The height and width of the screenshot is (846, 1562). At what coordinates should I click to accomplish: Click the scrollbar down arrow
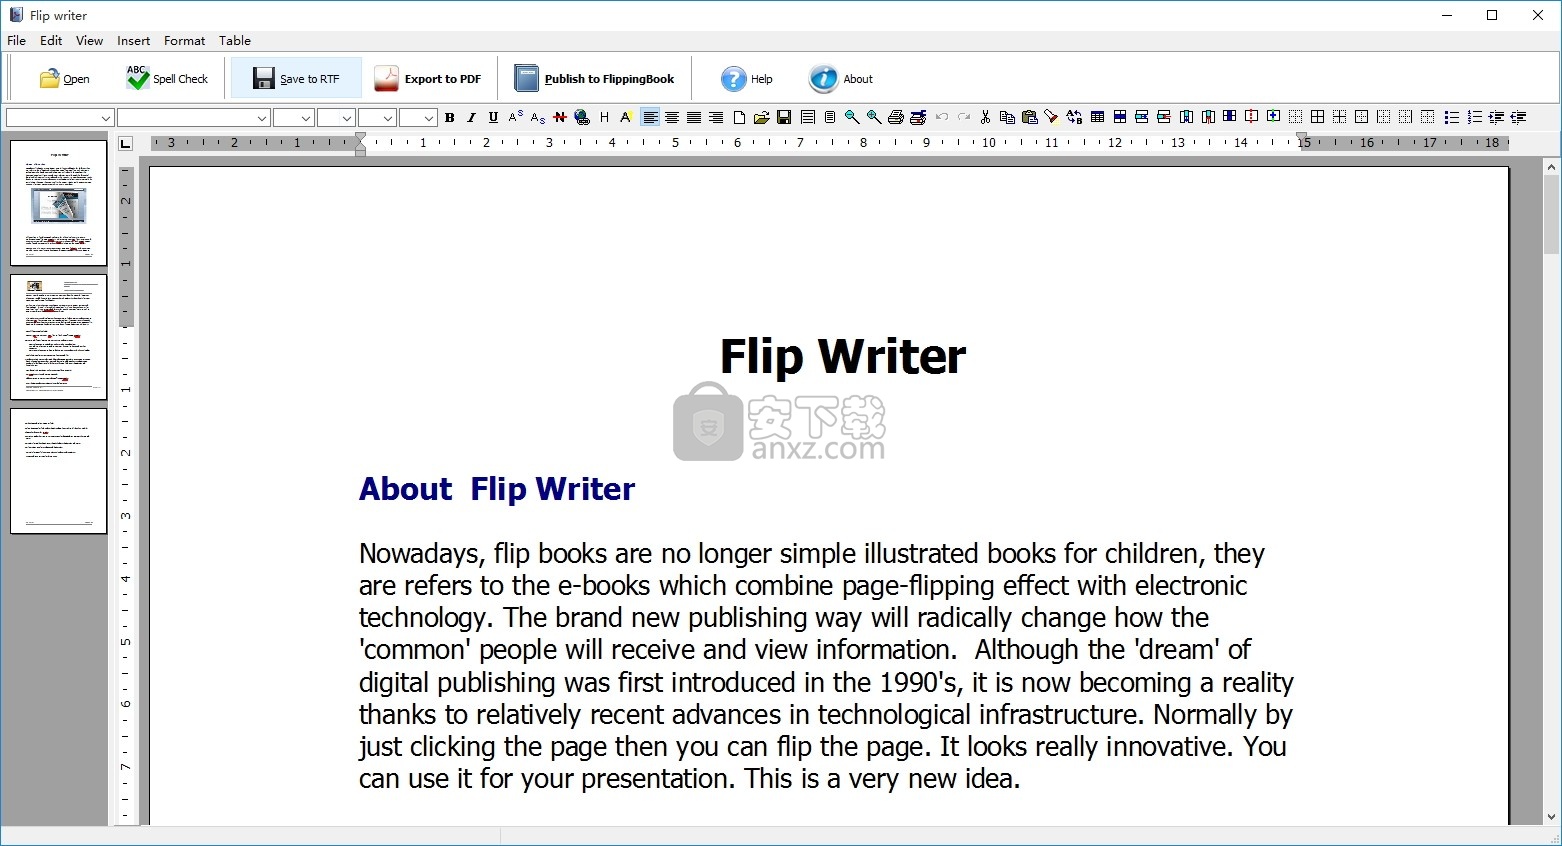tap(1551, 816)
